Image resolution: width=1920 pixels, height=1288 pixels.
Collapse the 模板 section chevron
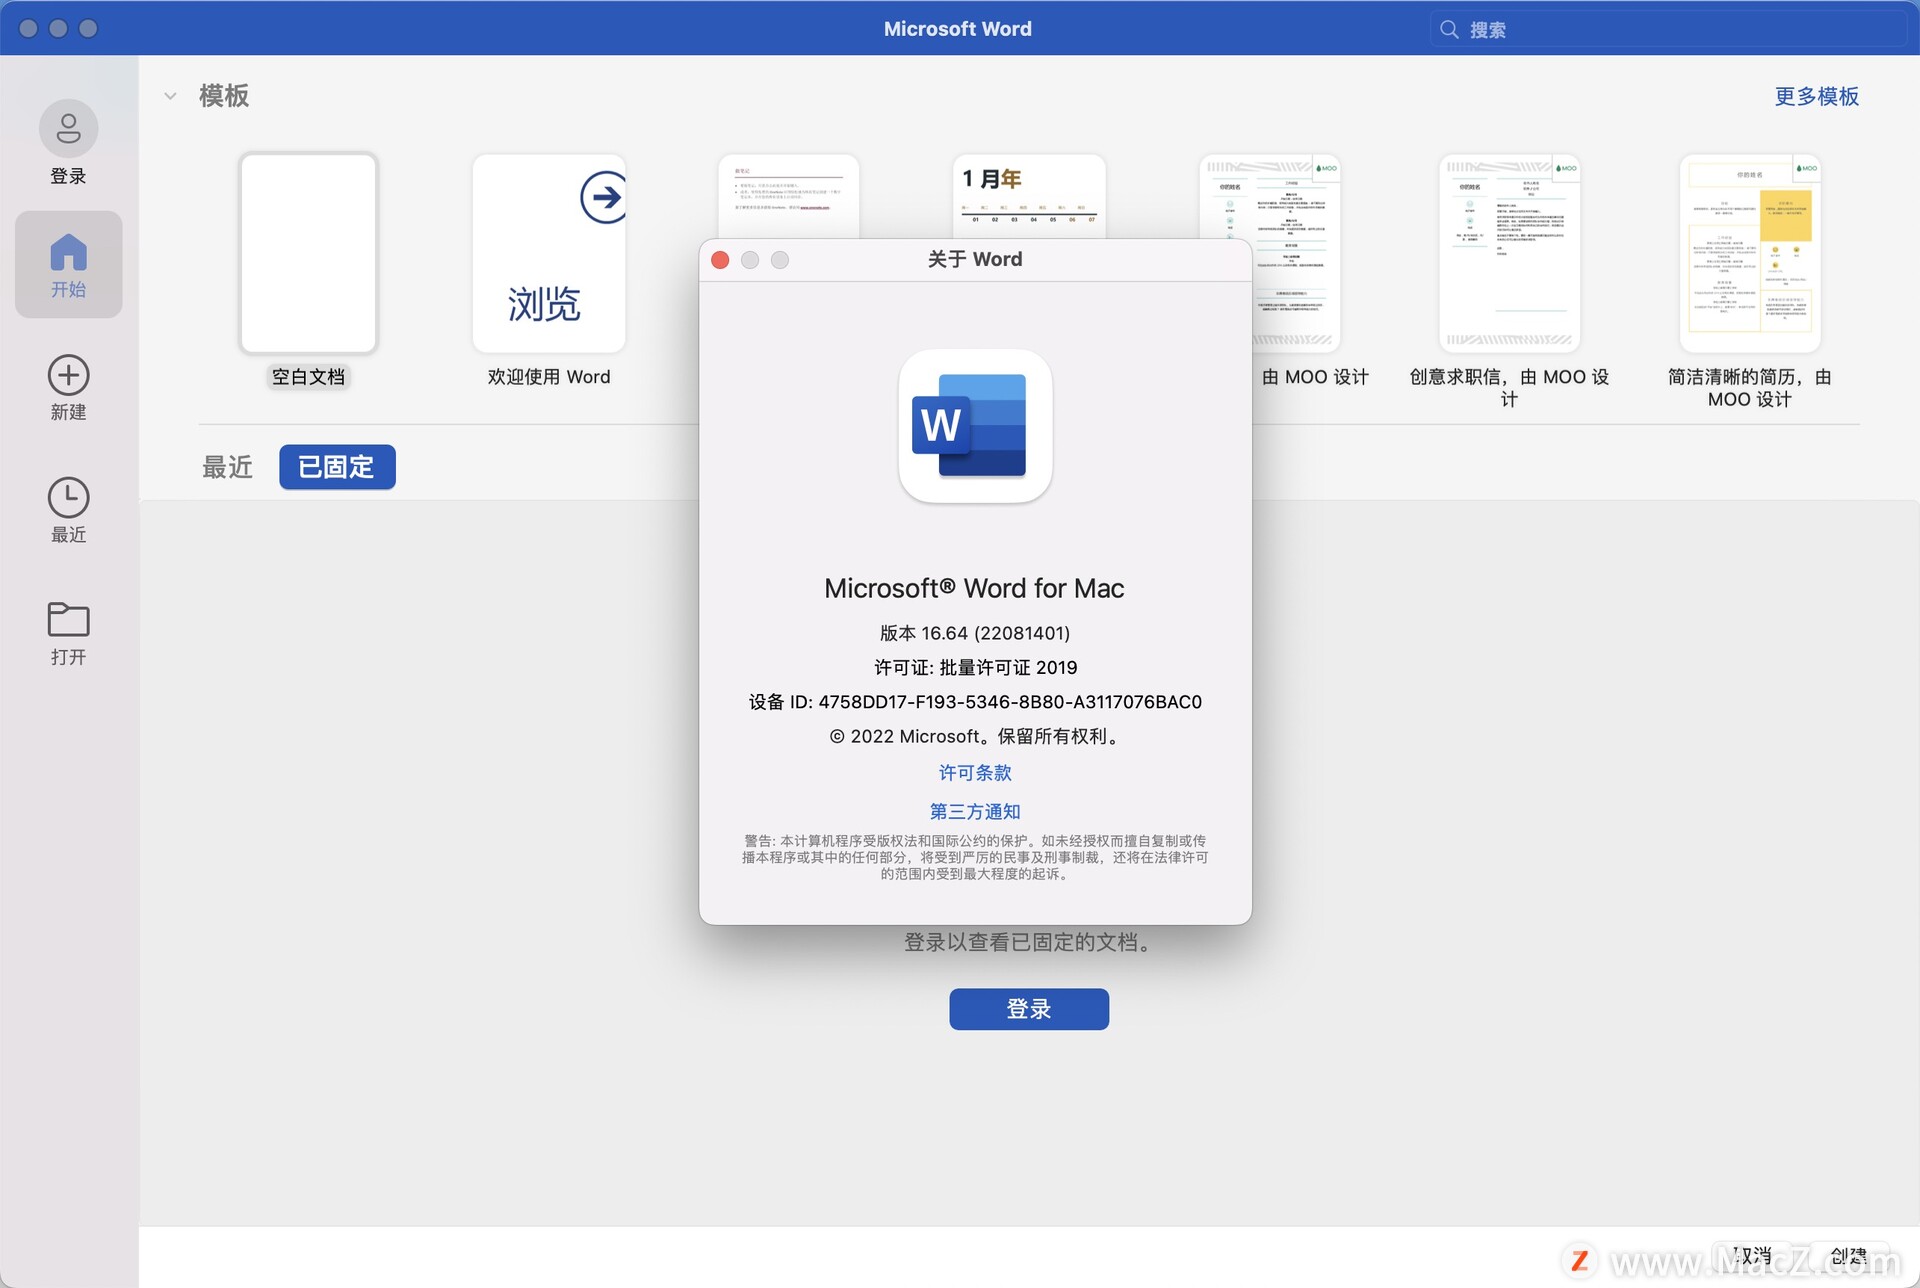(170, 96)
